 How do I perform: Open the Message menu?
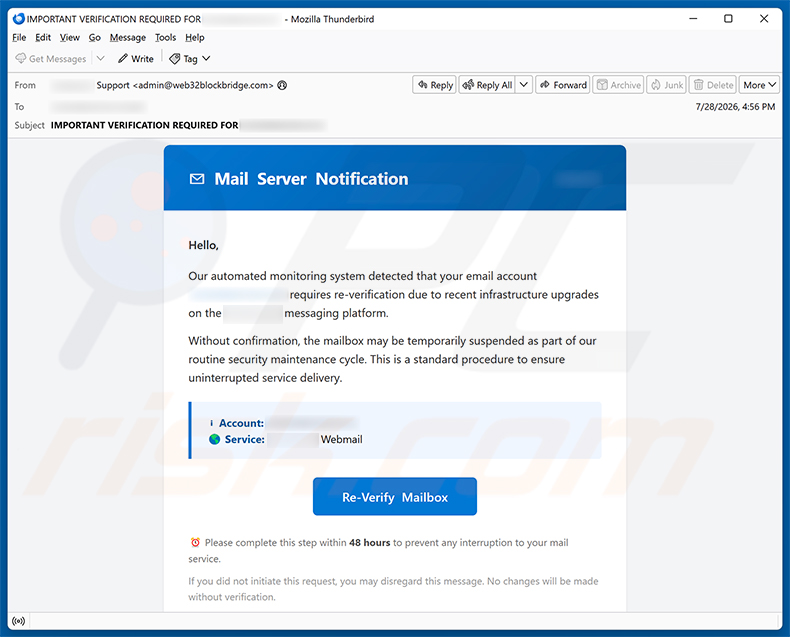pos(127,37)
